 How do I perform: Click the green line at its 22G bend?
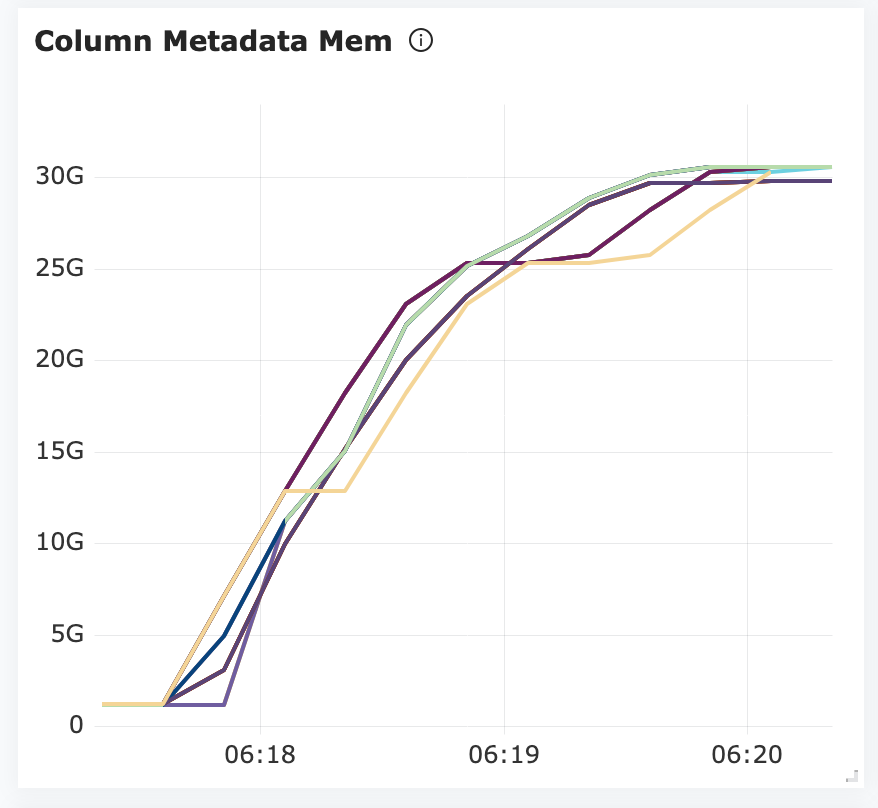(406, 324)
